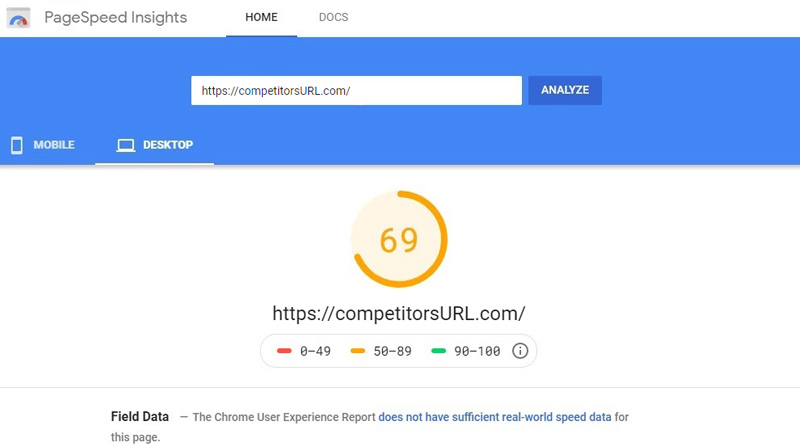This screenshot has width=800, height=444.
Task: Open the score scale info icon
Action: coord(520,351)
